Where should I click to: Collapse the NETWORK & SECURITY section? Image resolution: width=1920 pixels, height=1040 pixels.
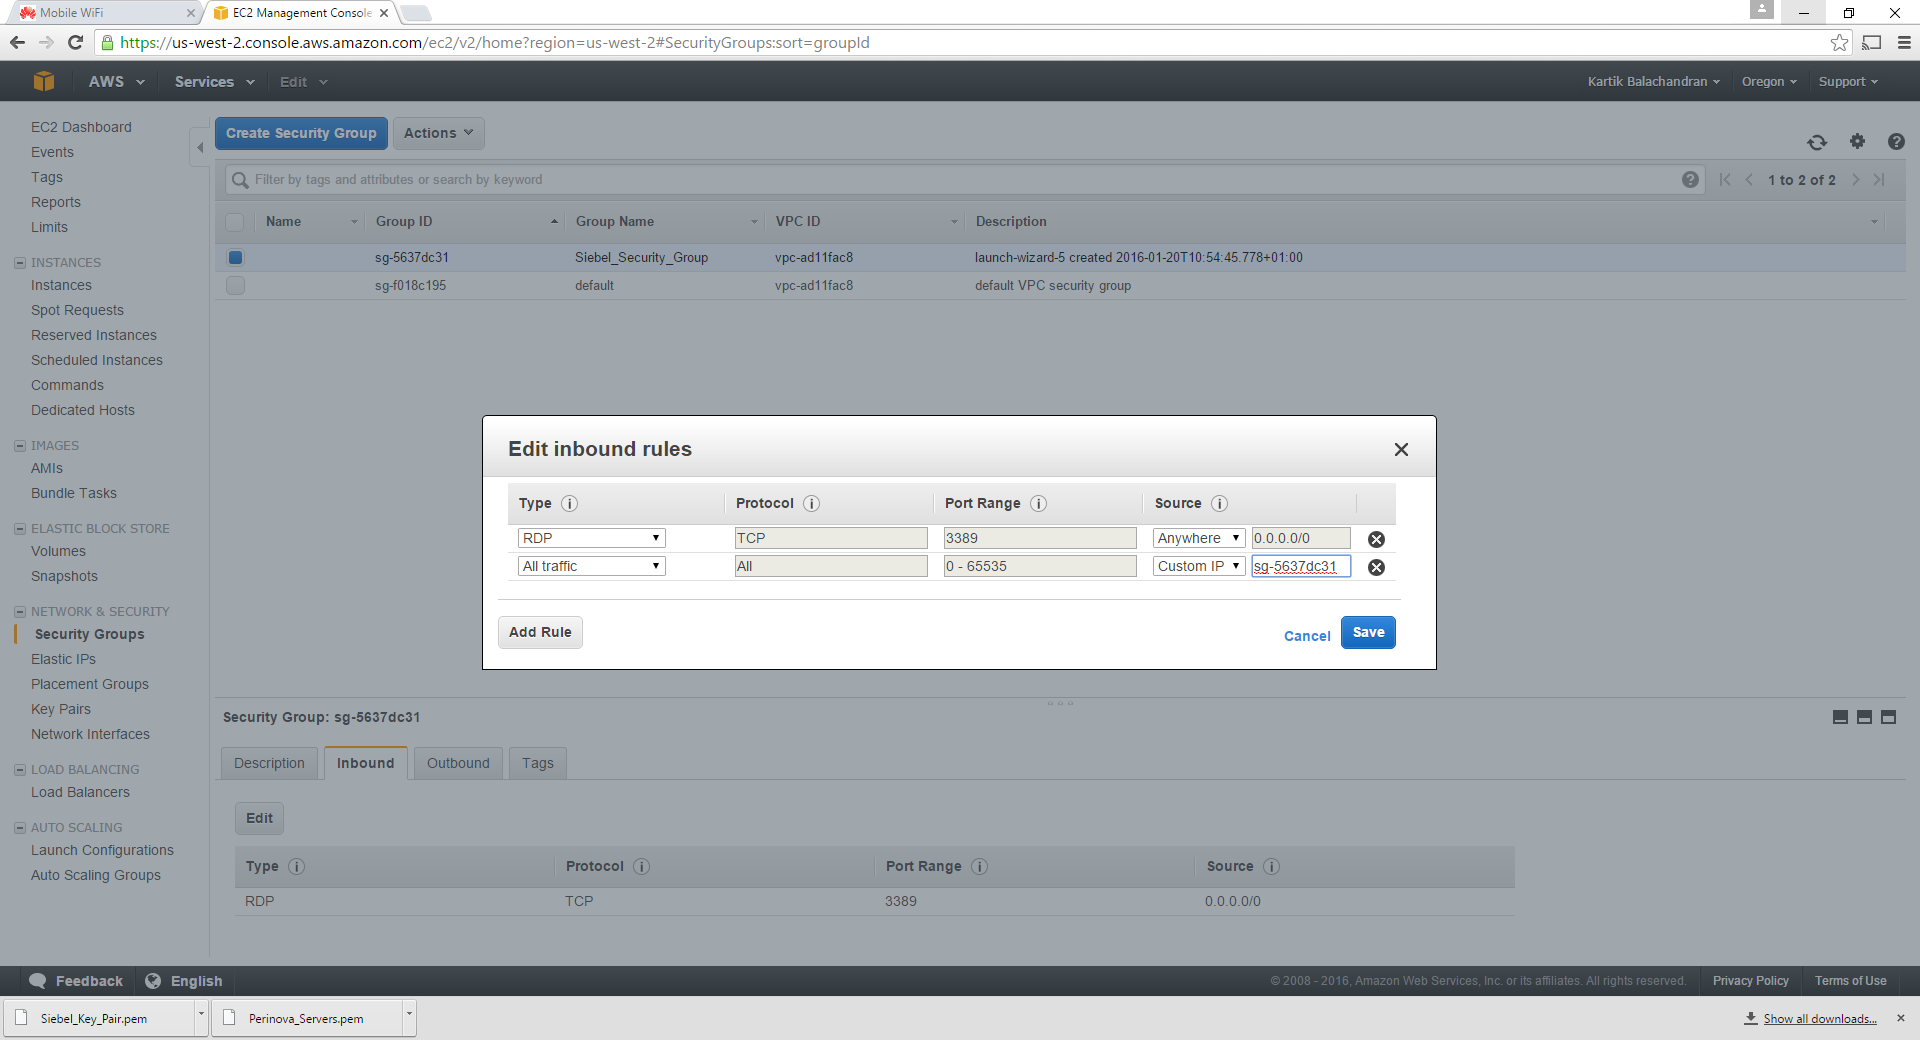point(20,612)
